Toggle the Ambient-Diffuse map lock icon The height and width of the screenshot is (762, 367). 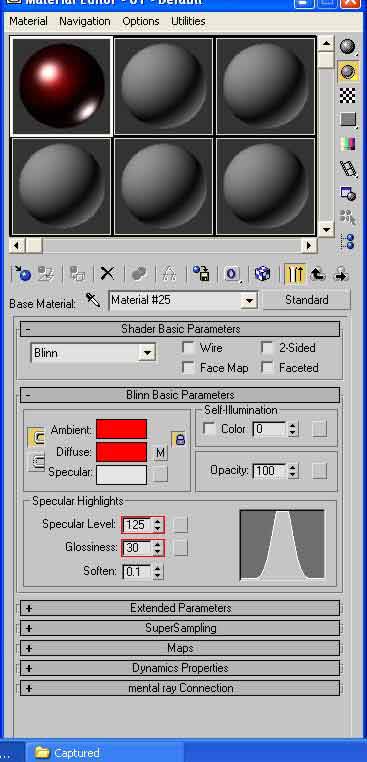tap(179, 440)
